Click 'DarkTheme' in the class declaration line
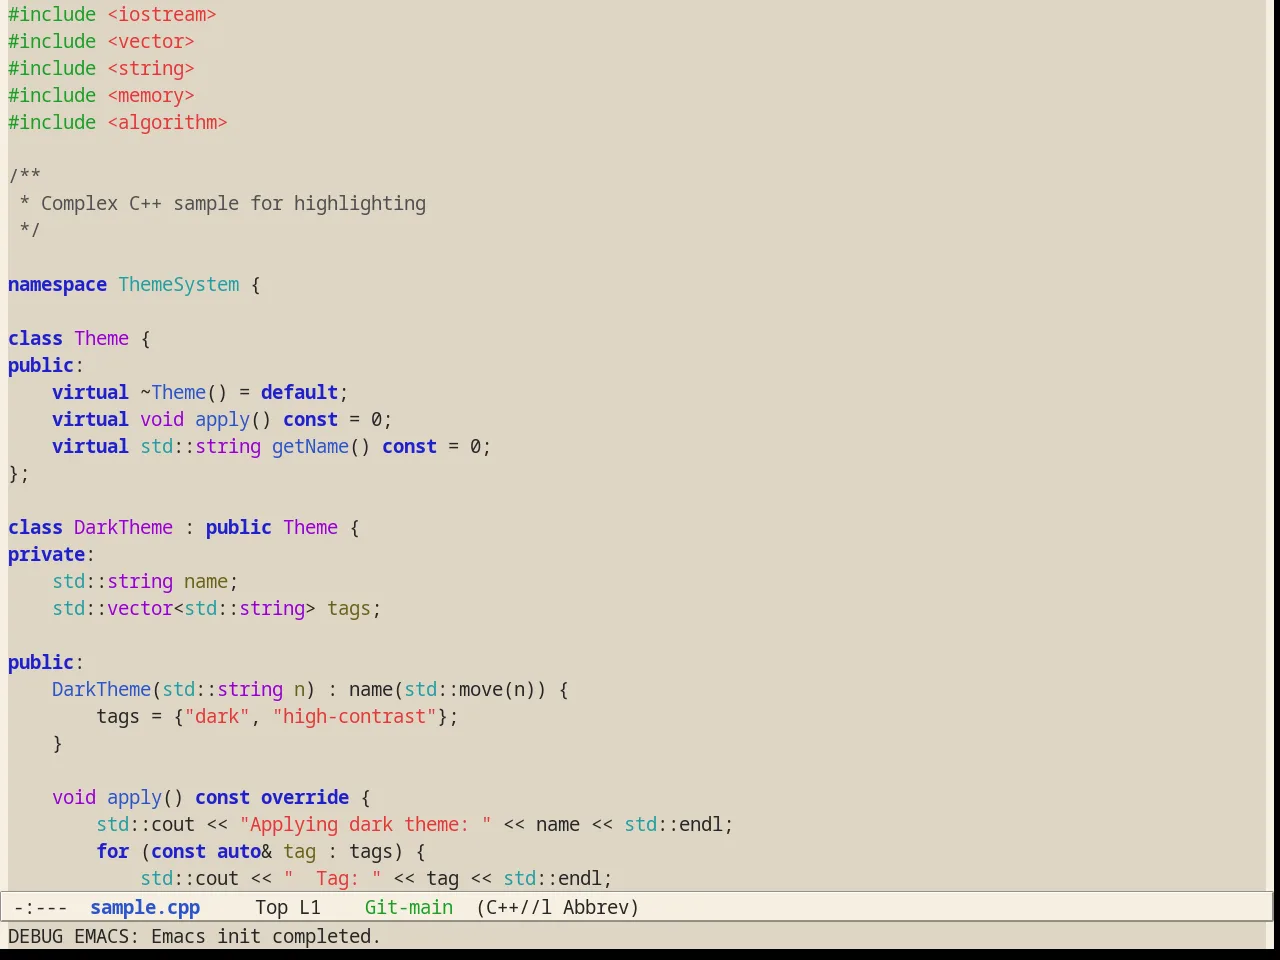The height and width of the screenshot is (960, 1280). click(123, 527)
